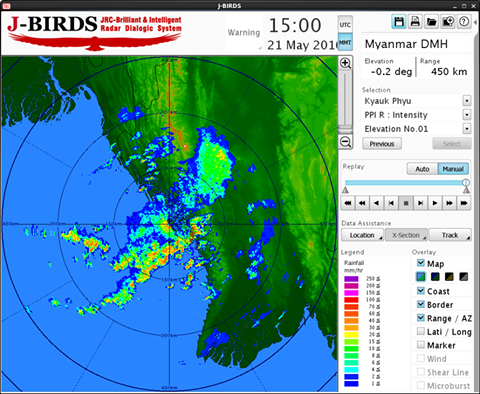Click the yellow 20 legend swatch
Viewport: 480px width, 394px height.
351,335
